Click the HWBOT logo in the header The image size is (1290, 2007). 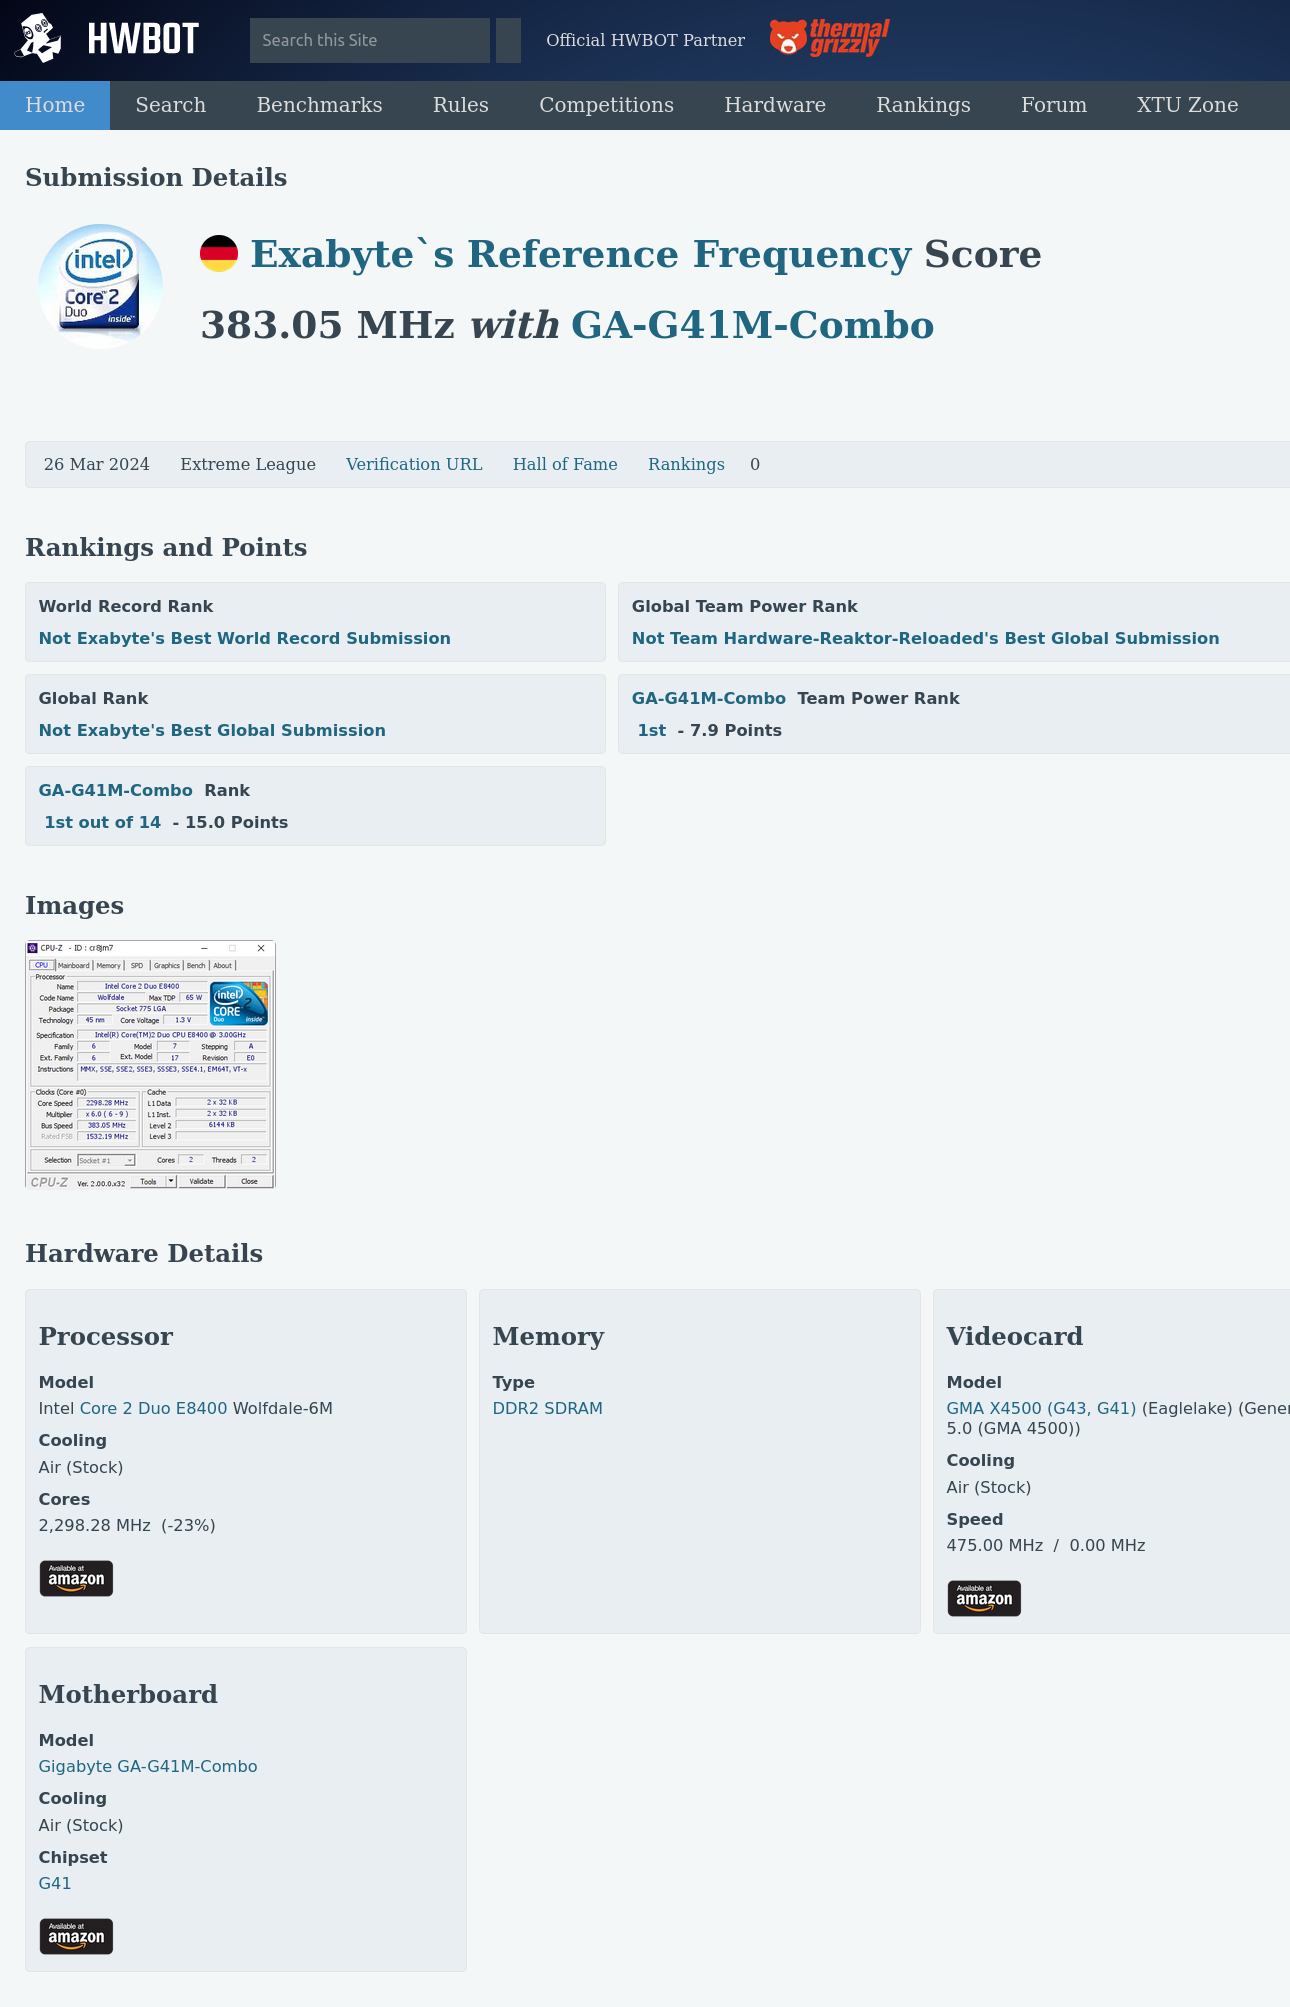click(107, 39)
